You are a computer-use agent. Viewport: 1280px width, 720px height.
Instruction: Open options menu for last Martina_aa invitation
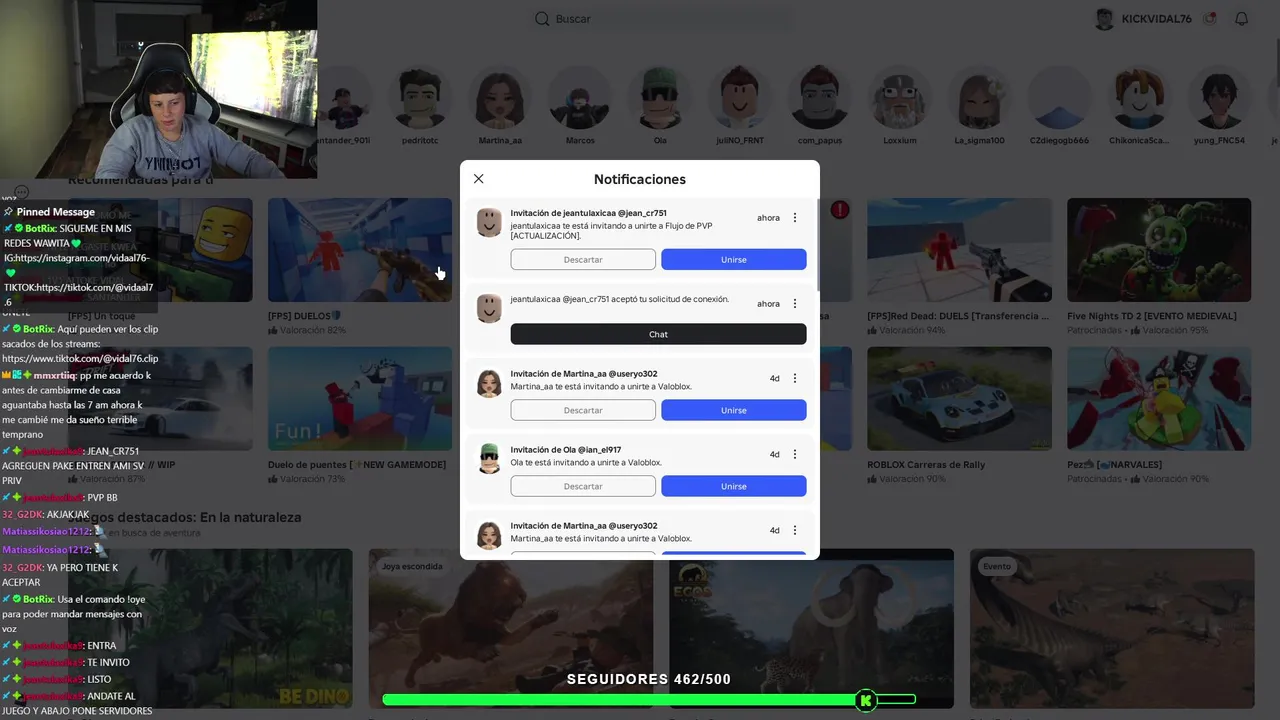795,531
